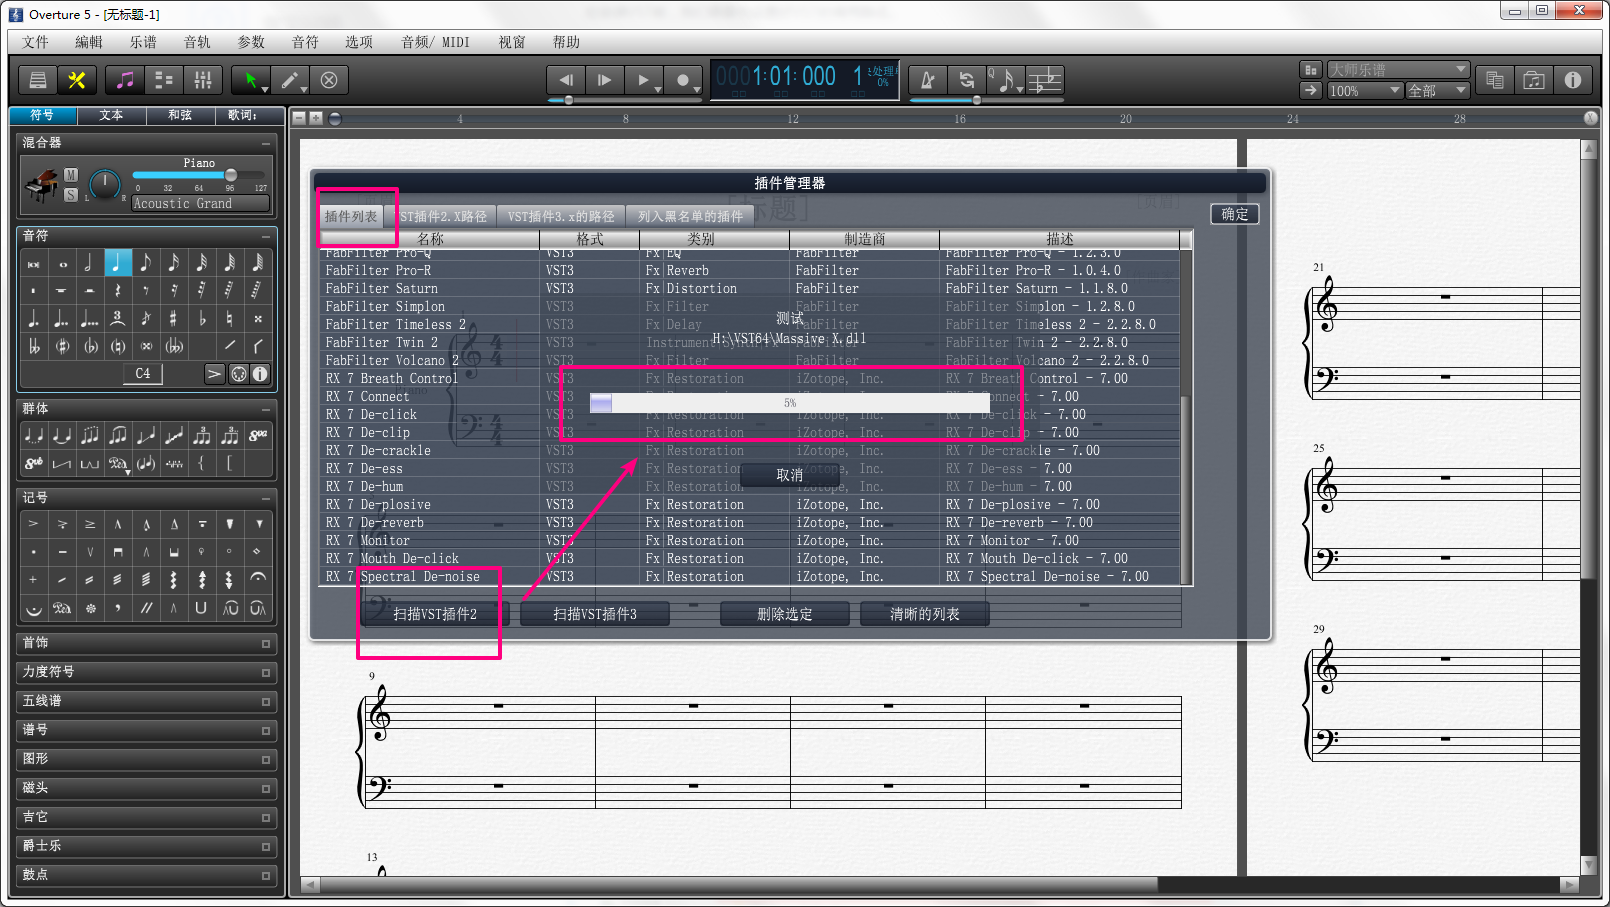
Task: Cancel the scan with 取消
Action: coord(790,475)
